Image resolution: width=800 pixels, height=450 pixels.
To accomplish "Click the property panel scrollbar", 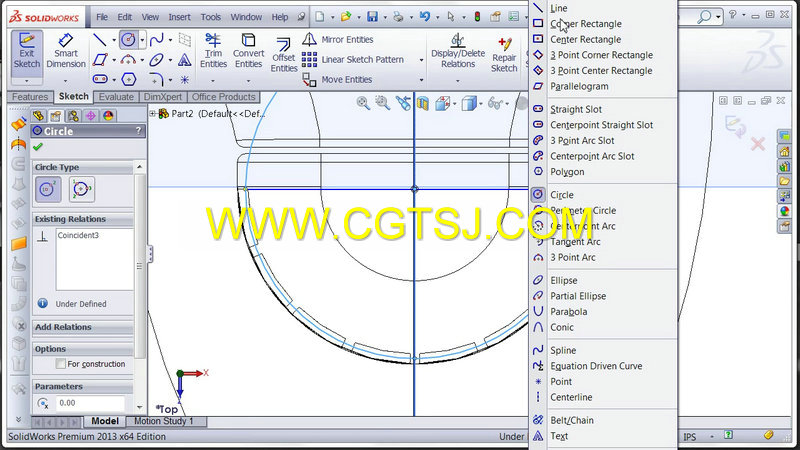I will click(x=139, y=265).
